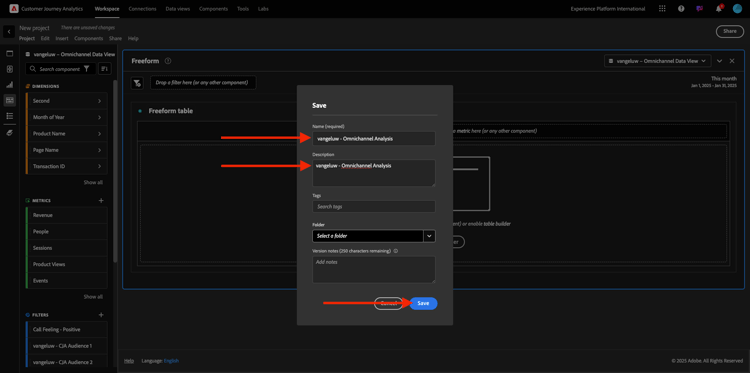Collapse the Freeform panel chevron
The height and width of the screenshot is (373, 750).
719,61
